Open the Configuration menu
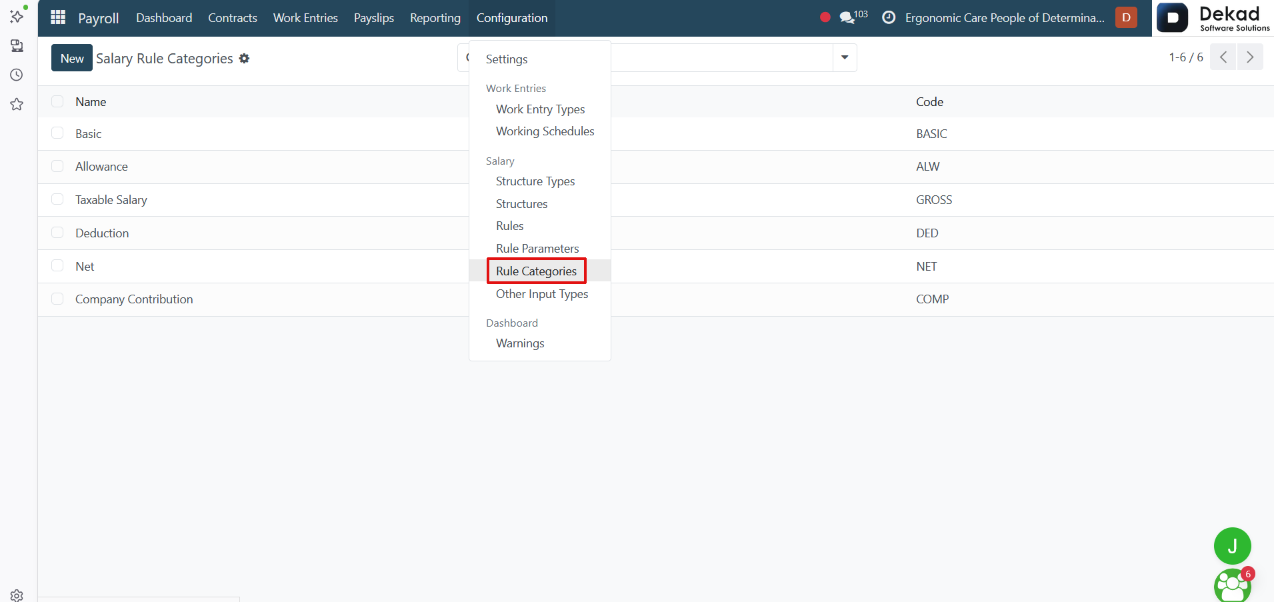1274x602 pixels. click(x=512, y=18)
